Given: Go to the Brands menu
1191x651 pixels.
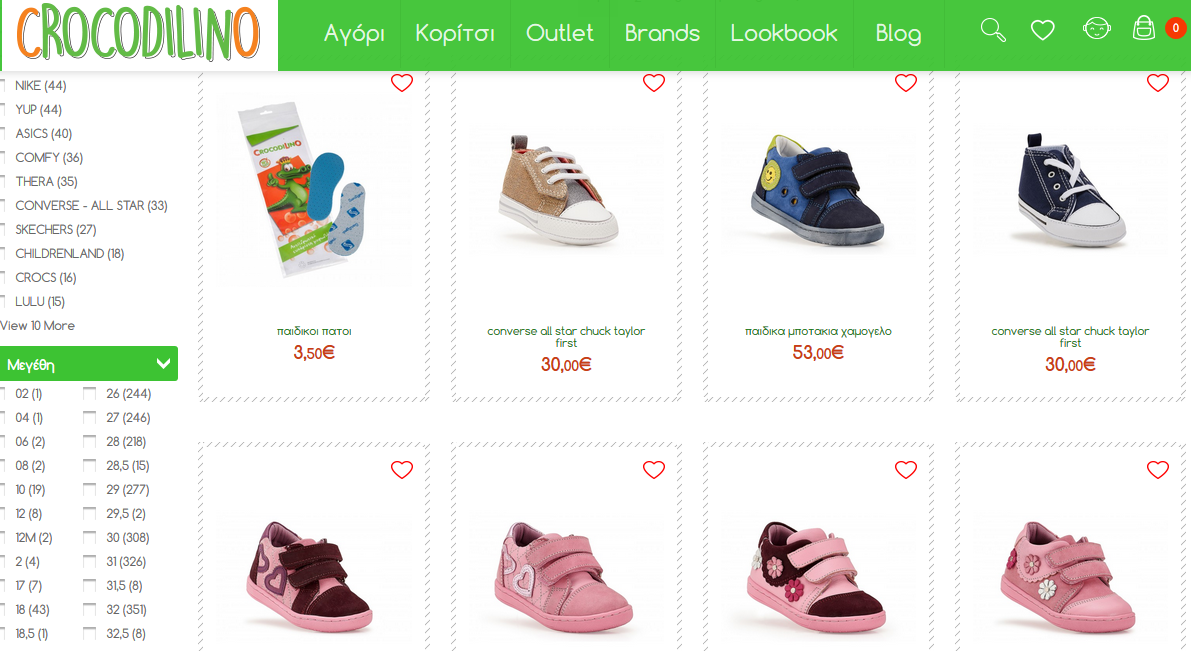Looking at the screenshot, I should click(662, 33).
